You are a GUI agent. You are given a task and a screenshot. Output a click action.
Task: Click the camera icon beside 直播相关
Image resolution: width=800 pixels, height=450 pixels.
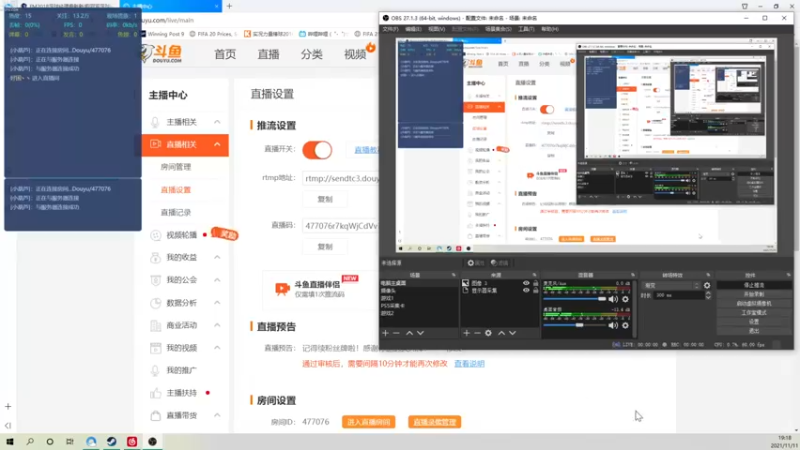(155, 144)
